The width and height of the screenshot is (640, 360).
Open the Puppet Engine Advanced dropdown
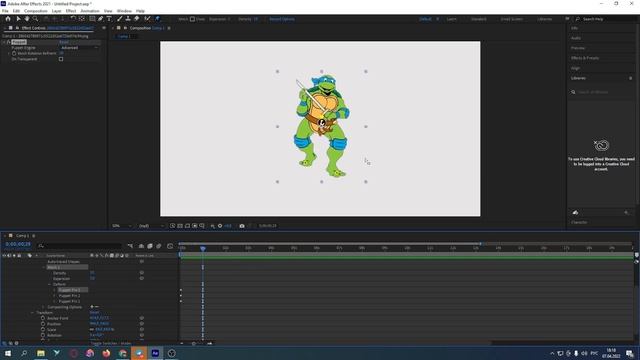(x=79, y=48)
